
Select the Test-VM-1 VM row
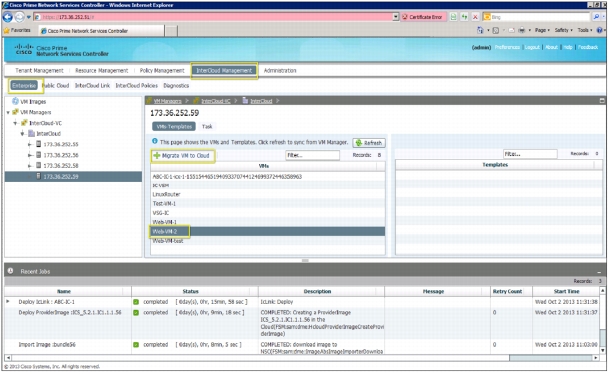click(268, 204)
